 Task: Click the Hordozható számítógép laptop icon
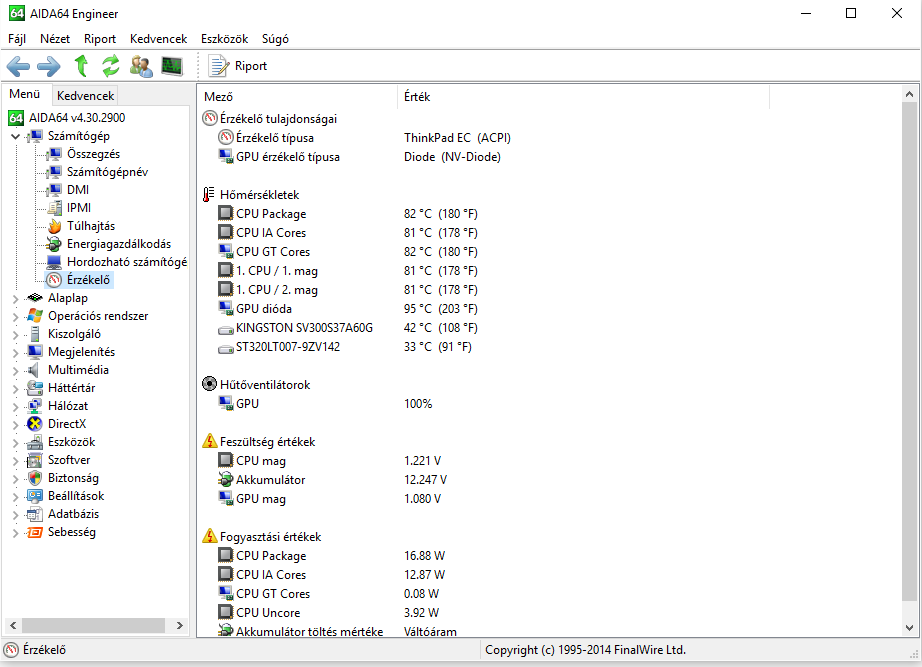[x=54, y=262]
